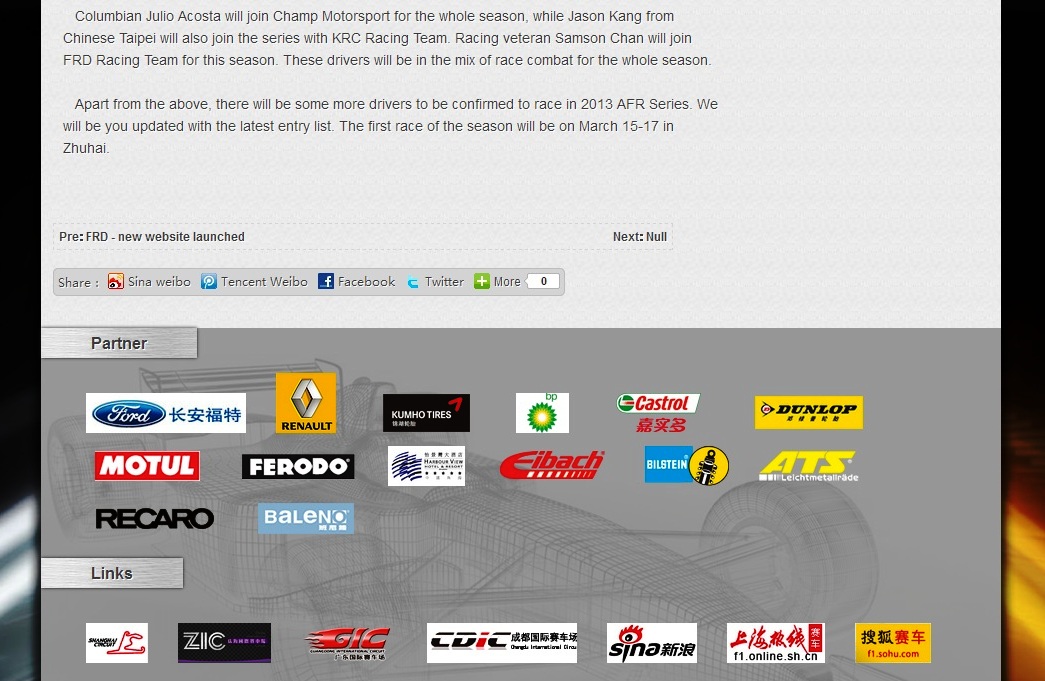Open the More sharing options
The height and width of the screenshot is (681, 1045).
point(498,282)
